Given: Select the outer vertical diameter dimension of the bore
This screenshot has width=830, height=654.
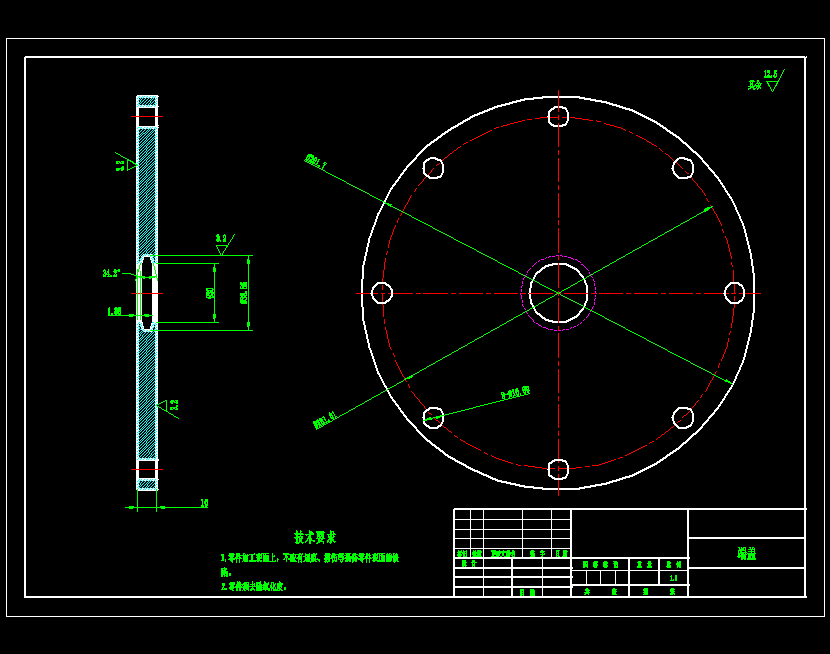Looking at the screenshot, I should 244,293.
